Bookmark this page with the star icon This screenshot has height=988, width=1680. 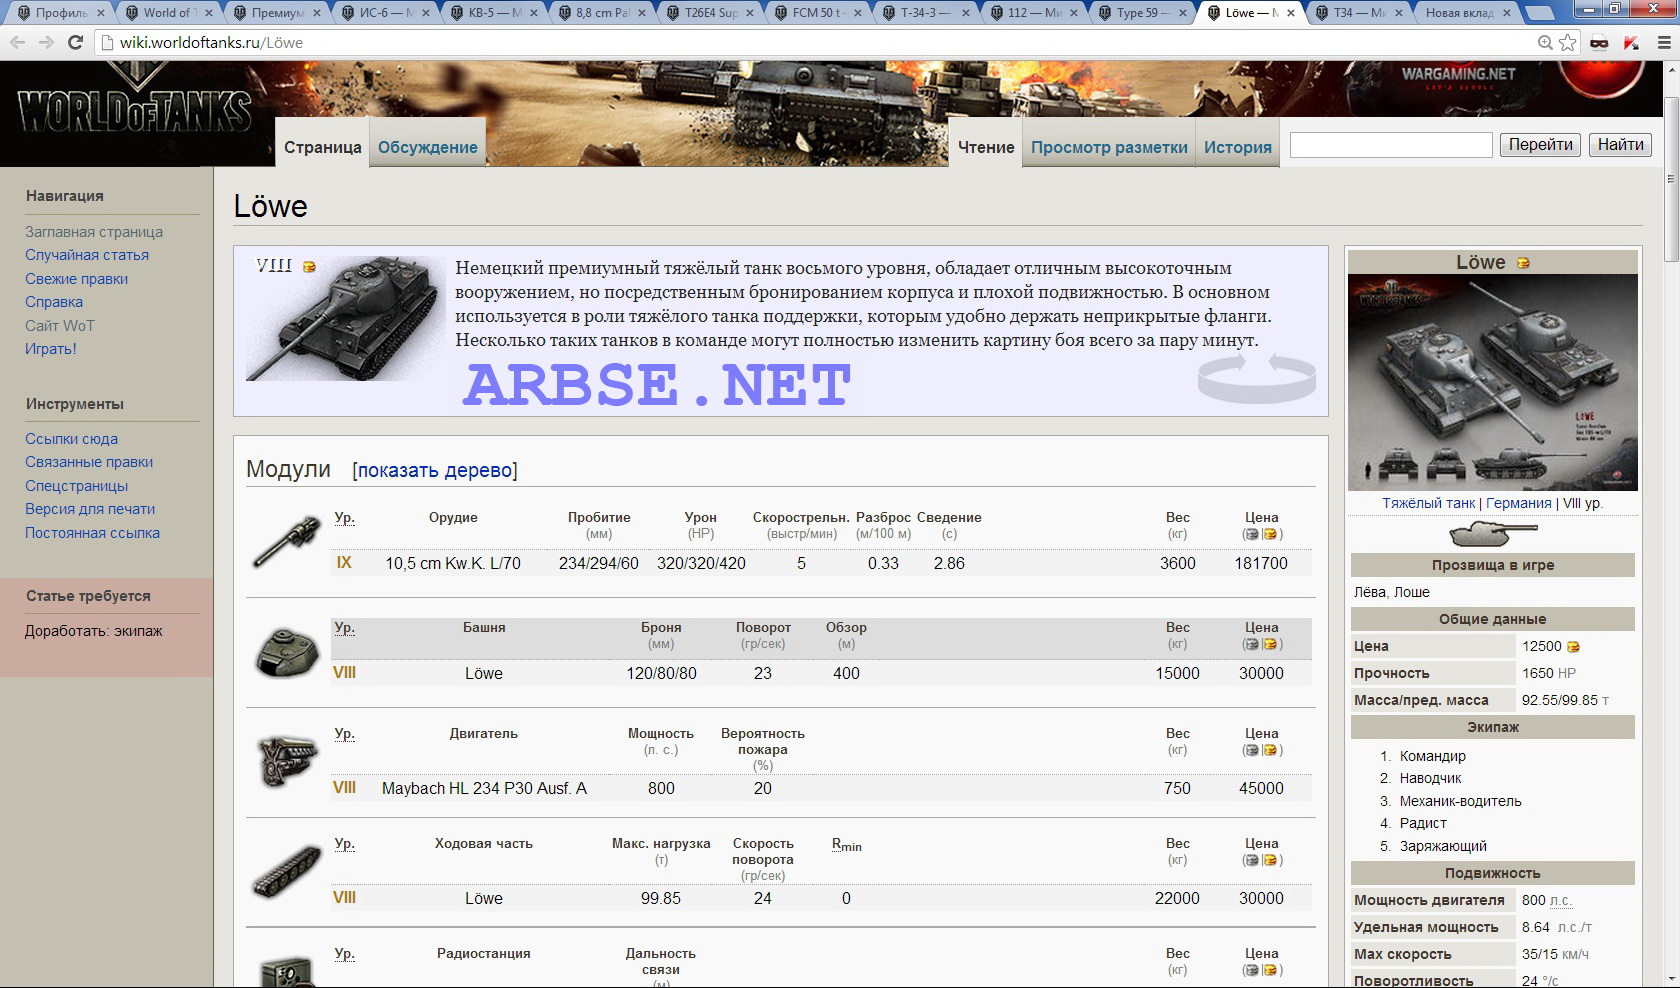tap(1568, 42)
